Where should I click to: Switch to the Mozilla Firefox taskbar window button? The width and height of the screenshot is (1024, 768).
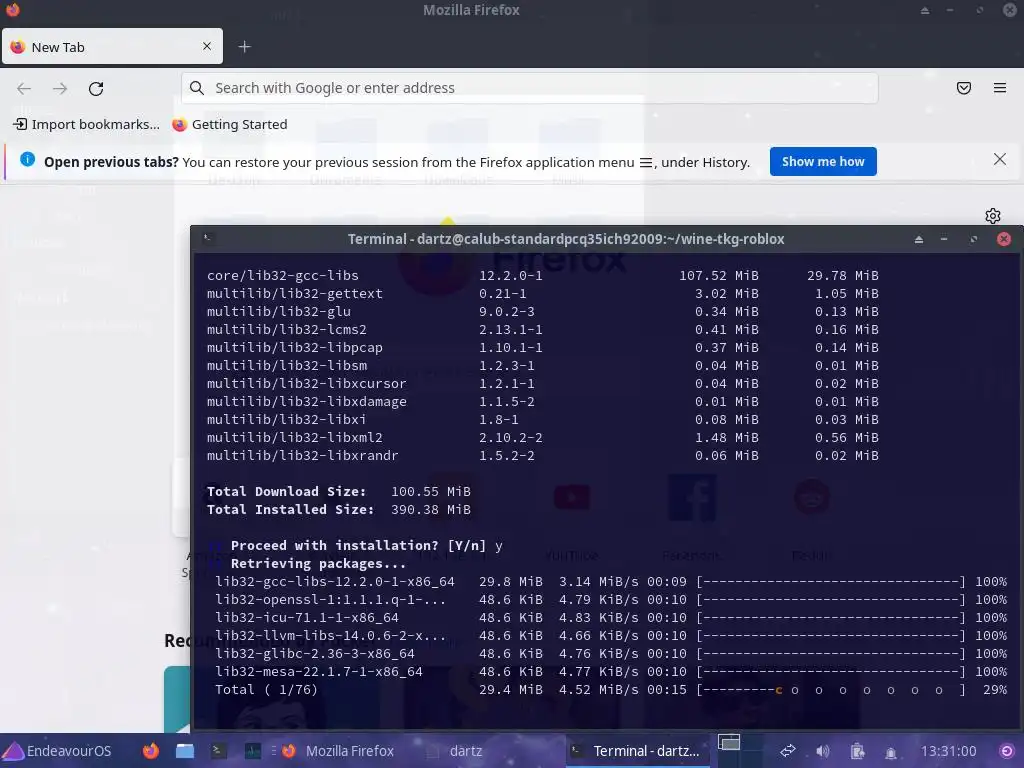(338, 751)
